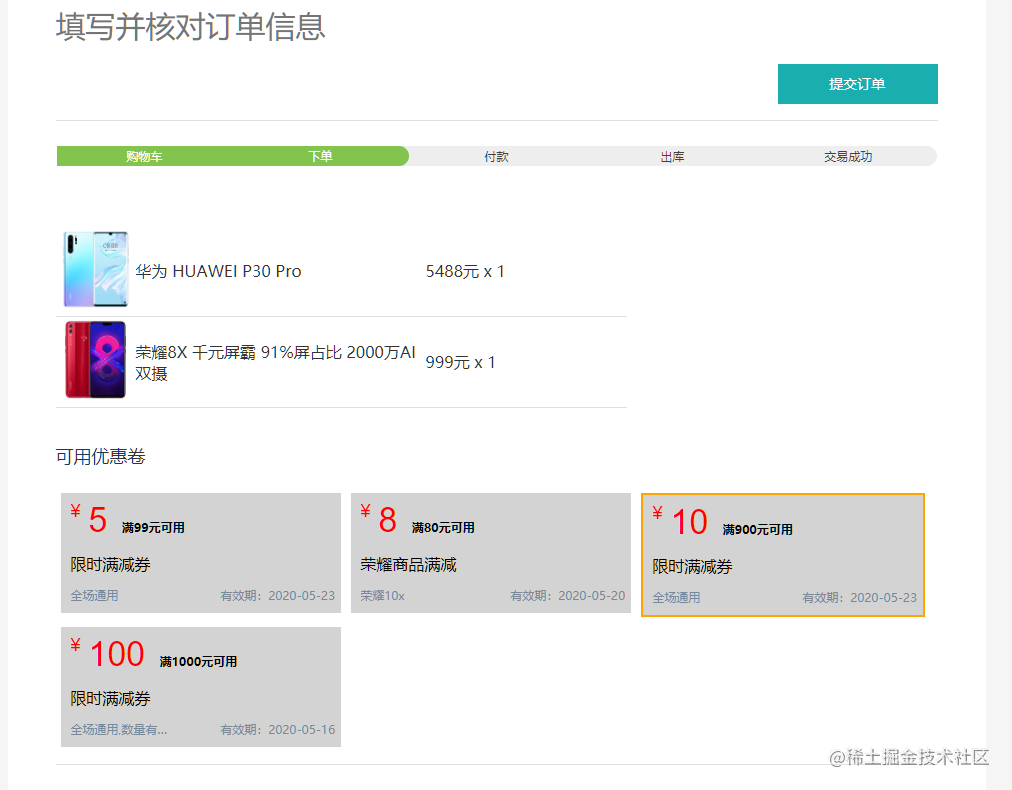Click the 999元 x 1 price text
Image resolution: width=1012 pixels, height=790 pixels.
tap(460, 362)
